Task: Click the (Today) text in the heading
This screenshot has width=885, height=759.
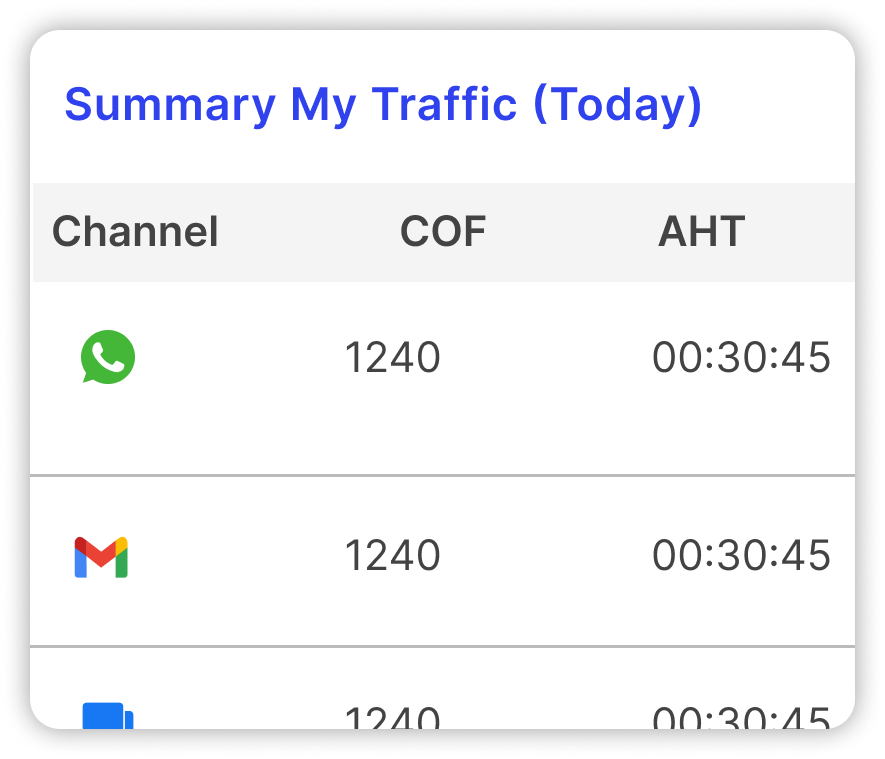Action: point(617,105)
